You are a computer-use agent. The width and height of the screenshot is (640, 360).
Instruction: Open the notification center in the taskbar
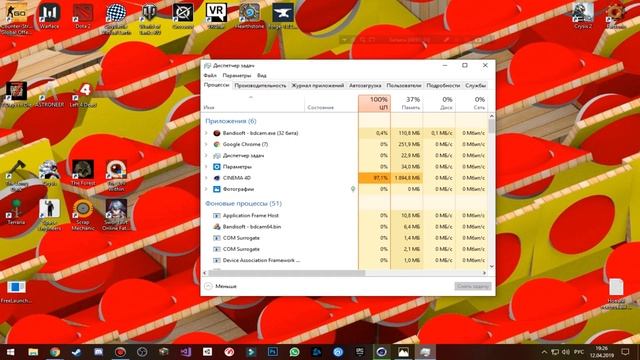pos(625,352)
